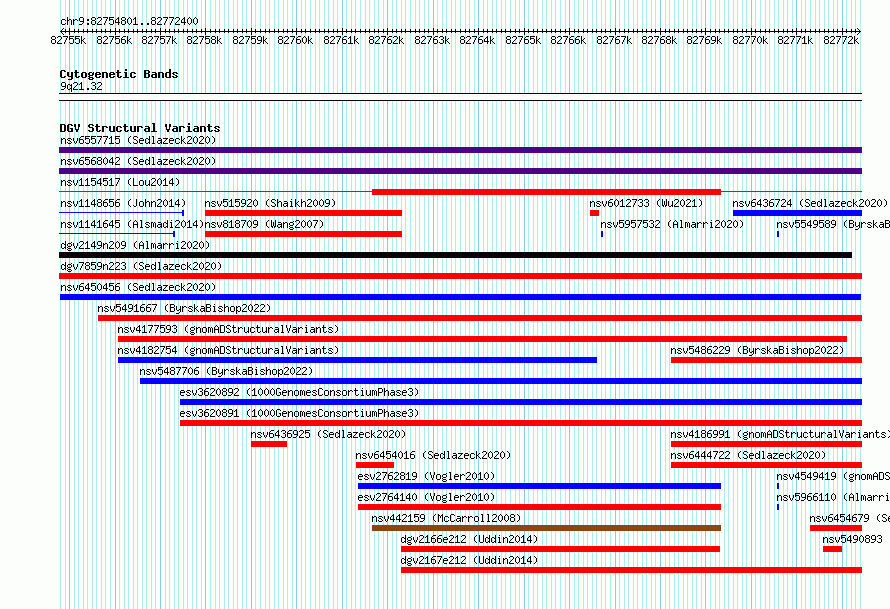Click nsv5487706 (ByrskaBishop2022) label
The height and width of the screenshot is (609, 890).
tap(226, 371)
